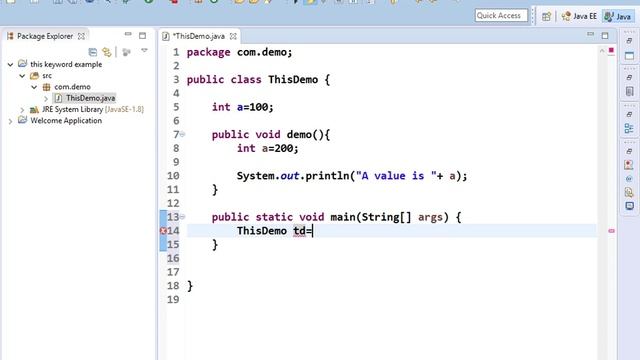The height and width of the screenshot is (360, 640).
Task: Open the Declaration view icon in the right trim
Action: (629, 192)
